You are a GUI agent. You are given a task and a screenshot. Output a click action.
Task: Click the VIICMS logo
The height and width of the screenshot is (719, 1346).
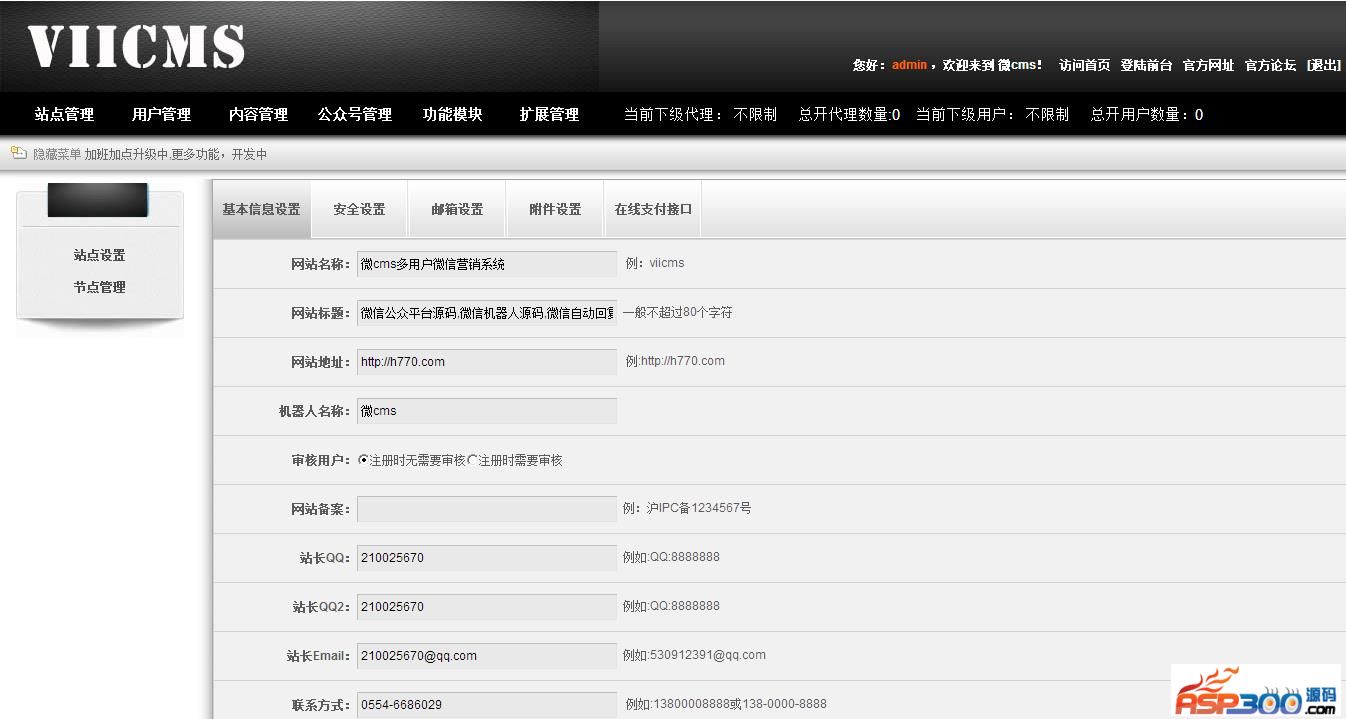pyautogui.click(x=136, y=47)
